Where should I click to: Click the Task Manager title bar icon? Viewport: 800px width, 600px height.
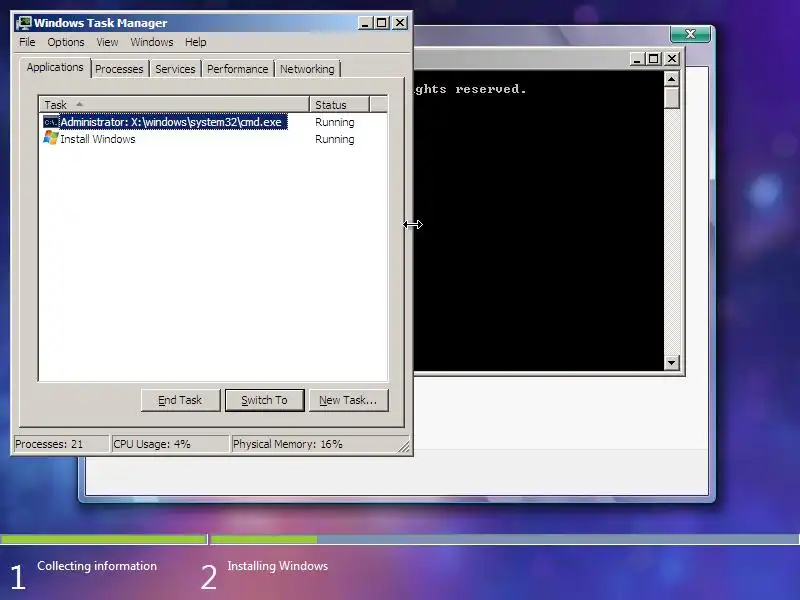click(x=24, y=23)
